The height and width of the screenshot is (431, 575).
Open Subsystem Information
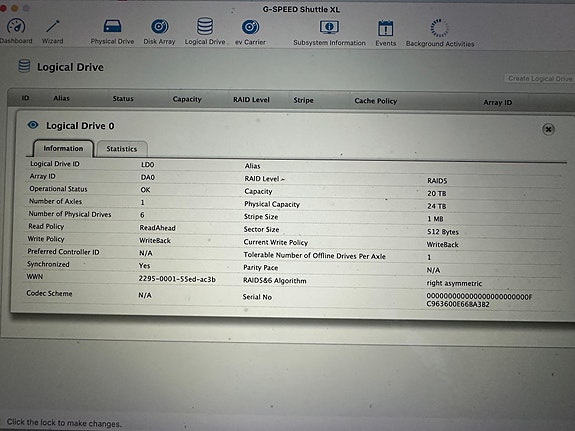[329, 33]
